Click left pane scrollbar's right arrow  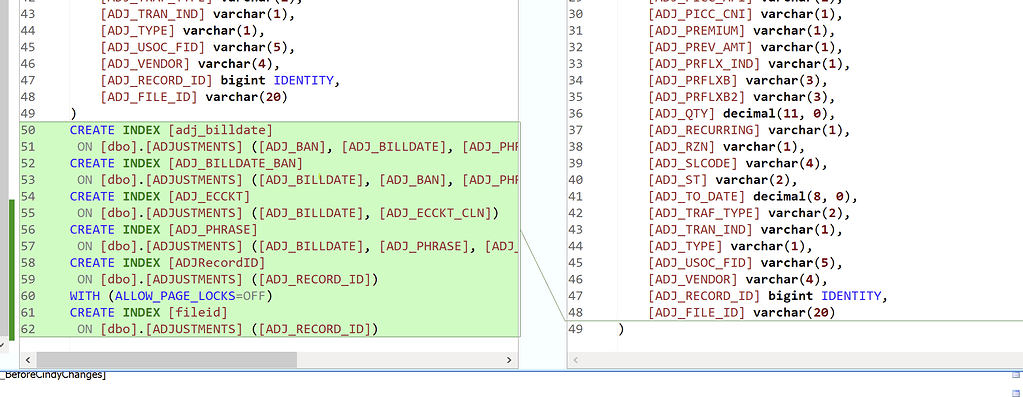(509, 360)
